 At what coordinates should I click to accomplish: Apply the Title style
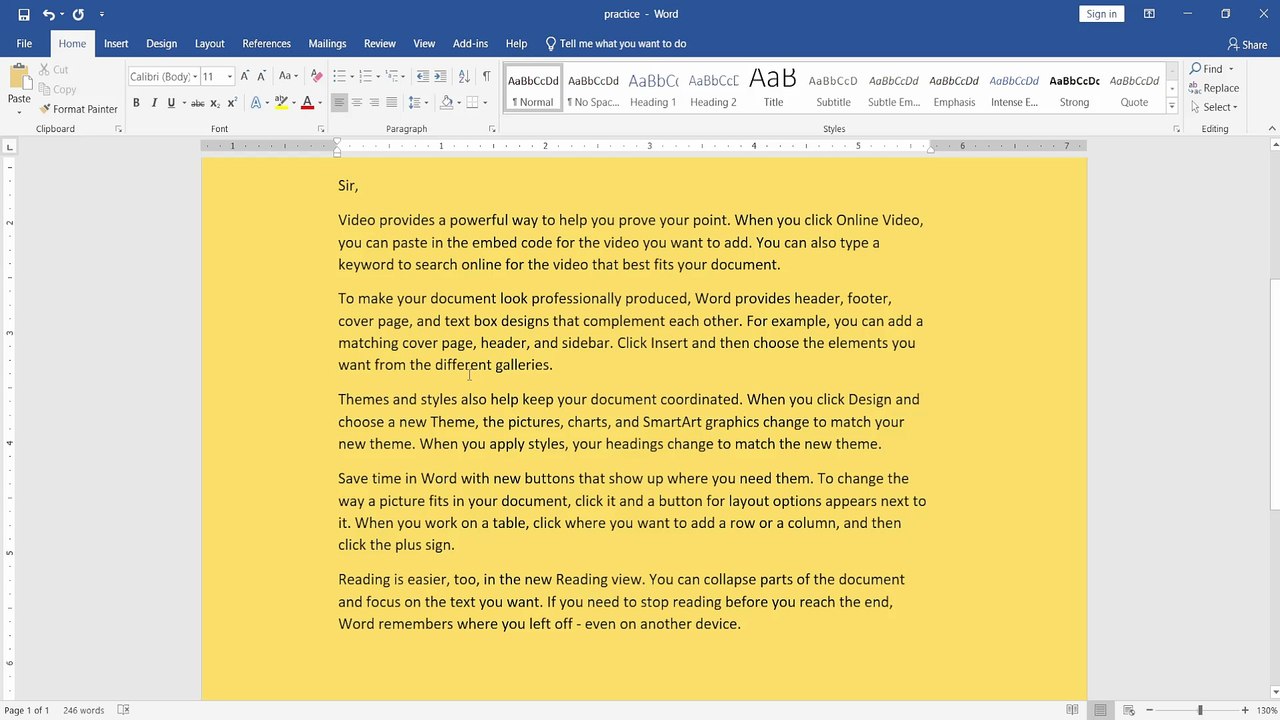[773, 87]
